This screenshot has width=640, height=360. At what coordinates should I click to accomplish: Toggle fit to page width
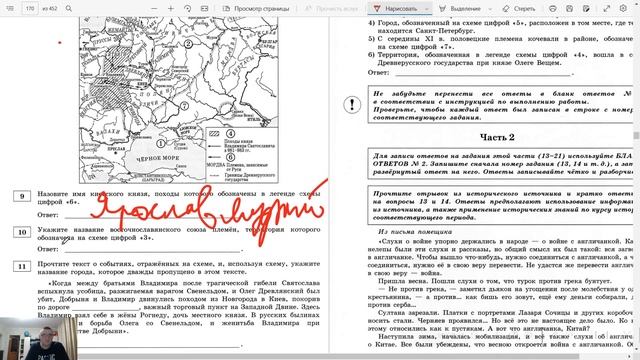[204, 9]
